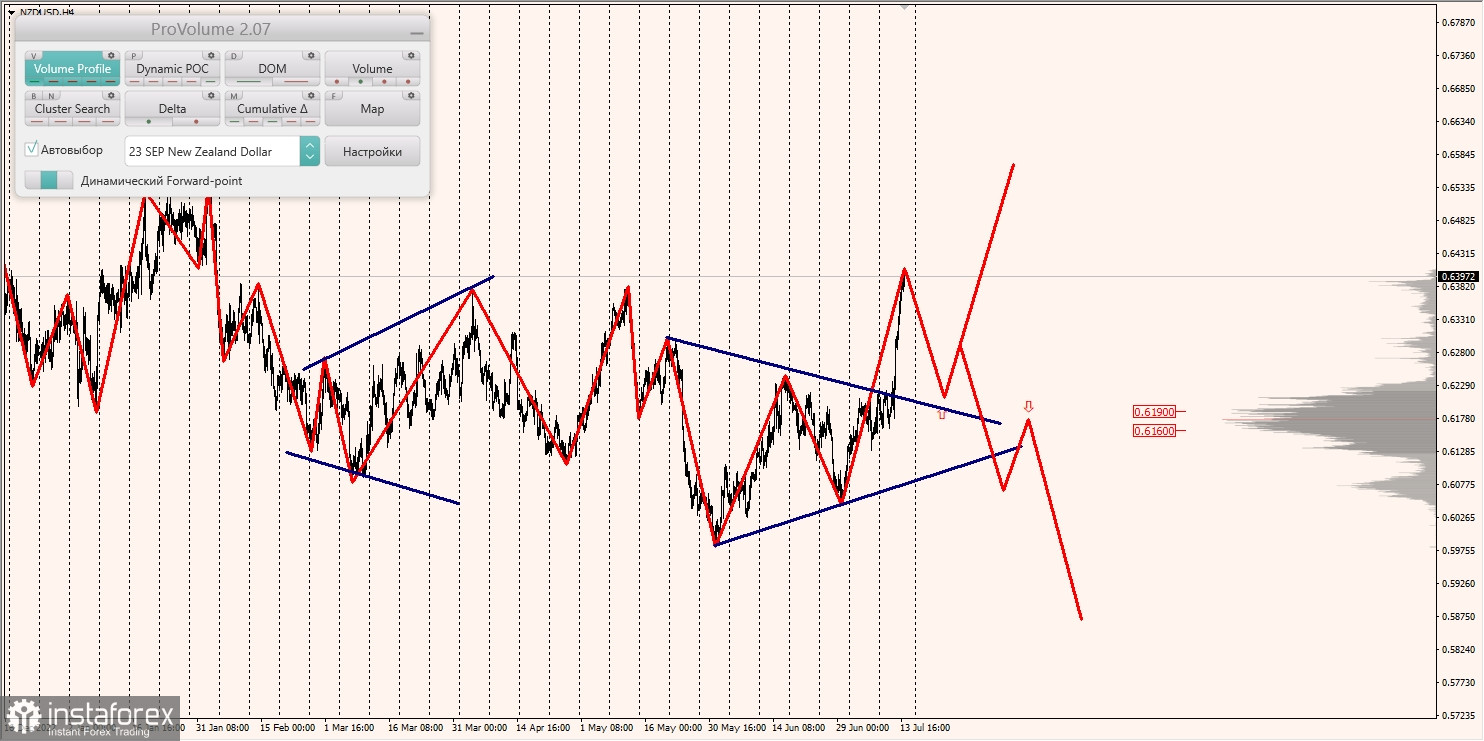Screen dimensions: 1484x741
Task: Click the contract selector down chevron
Action: (x=310, y=158)
